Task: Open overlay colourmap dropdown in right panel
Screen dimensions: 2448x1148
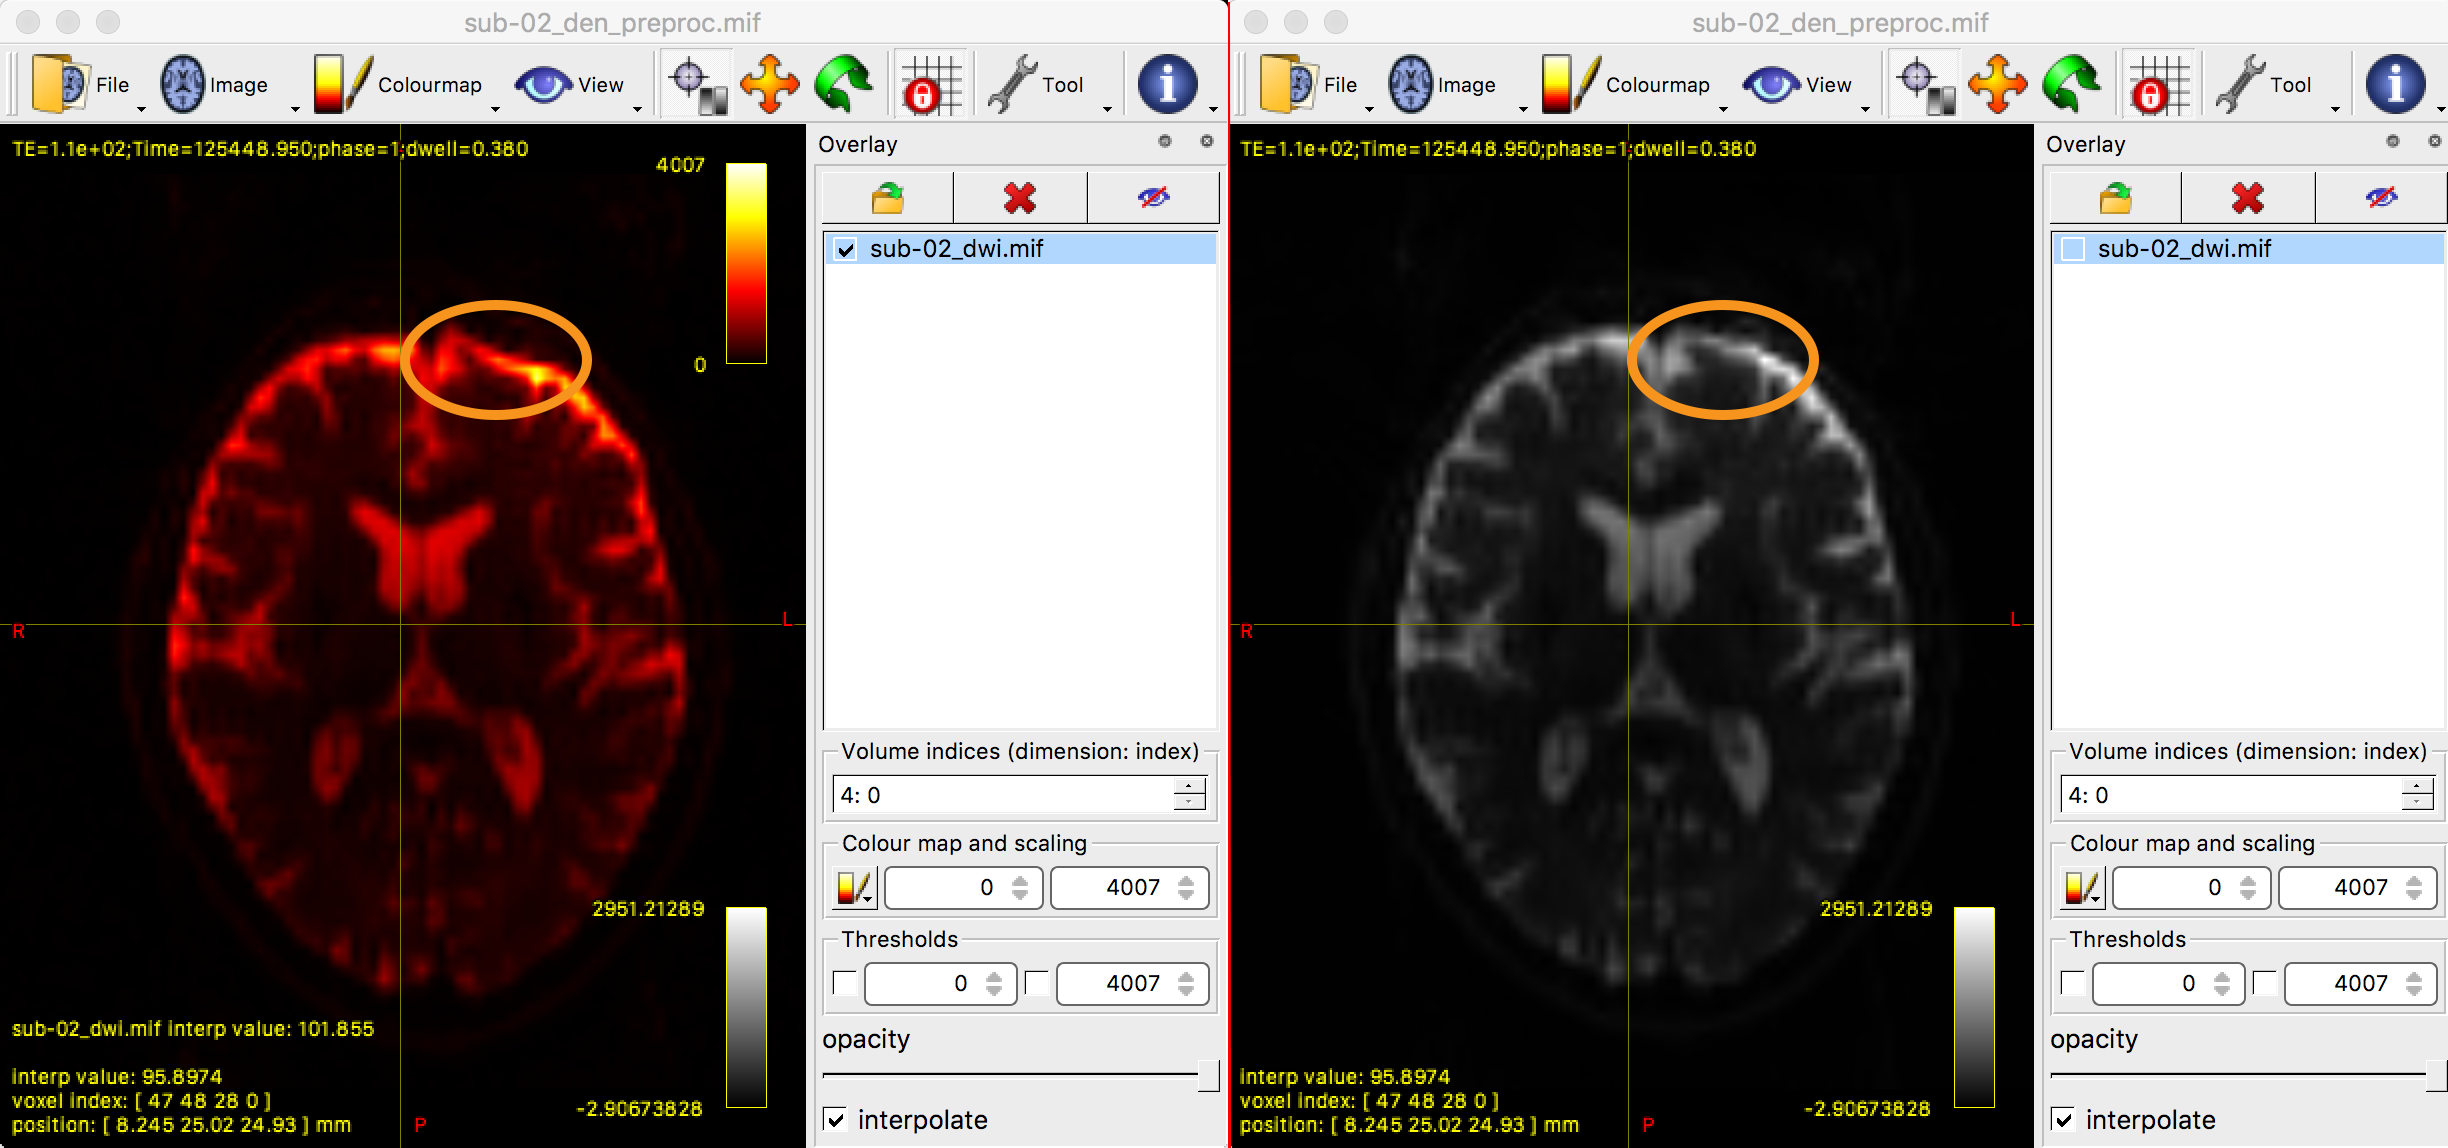Action: (2083, 888)
